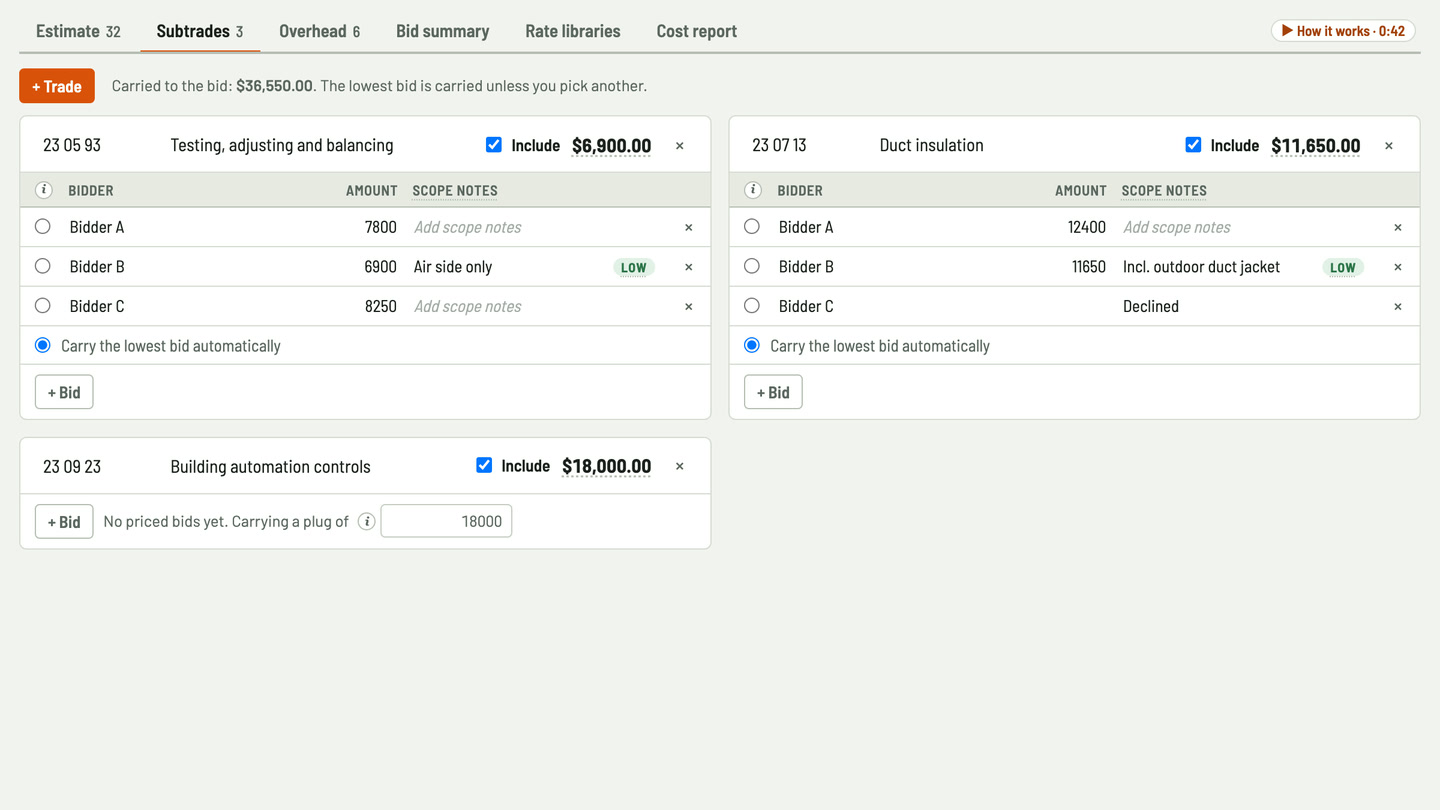The width and height of the screenshot is (1440, 810).
Task: Delete Bidder C's 8250 bid row
Action: coord(689,306)
